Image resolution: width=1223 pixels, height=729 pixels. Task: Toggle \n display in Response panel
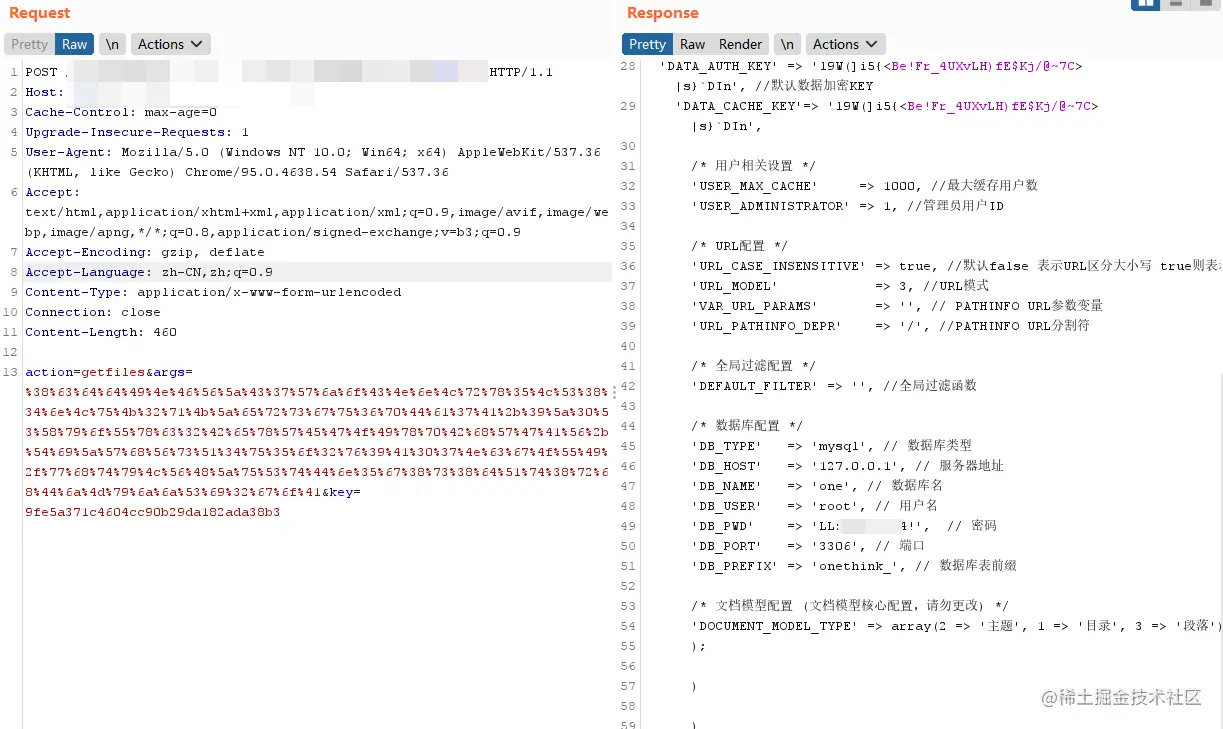(x=788, y=44)
